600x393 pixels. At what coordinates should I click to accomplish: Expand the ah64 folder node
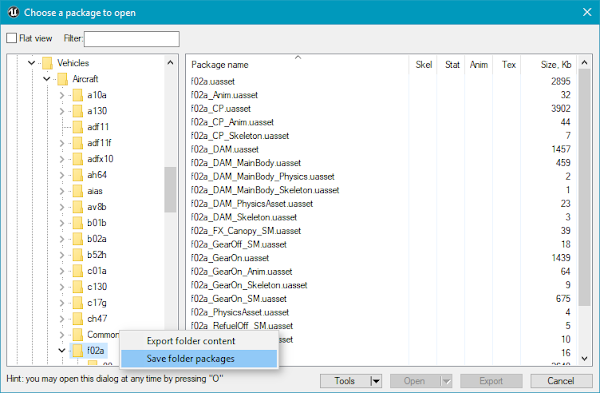(62, 175)
